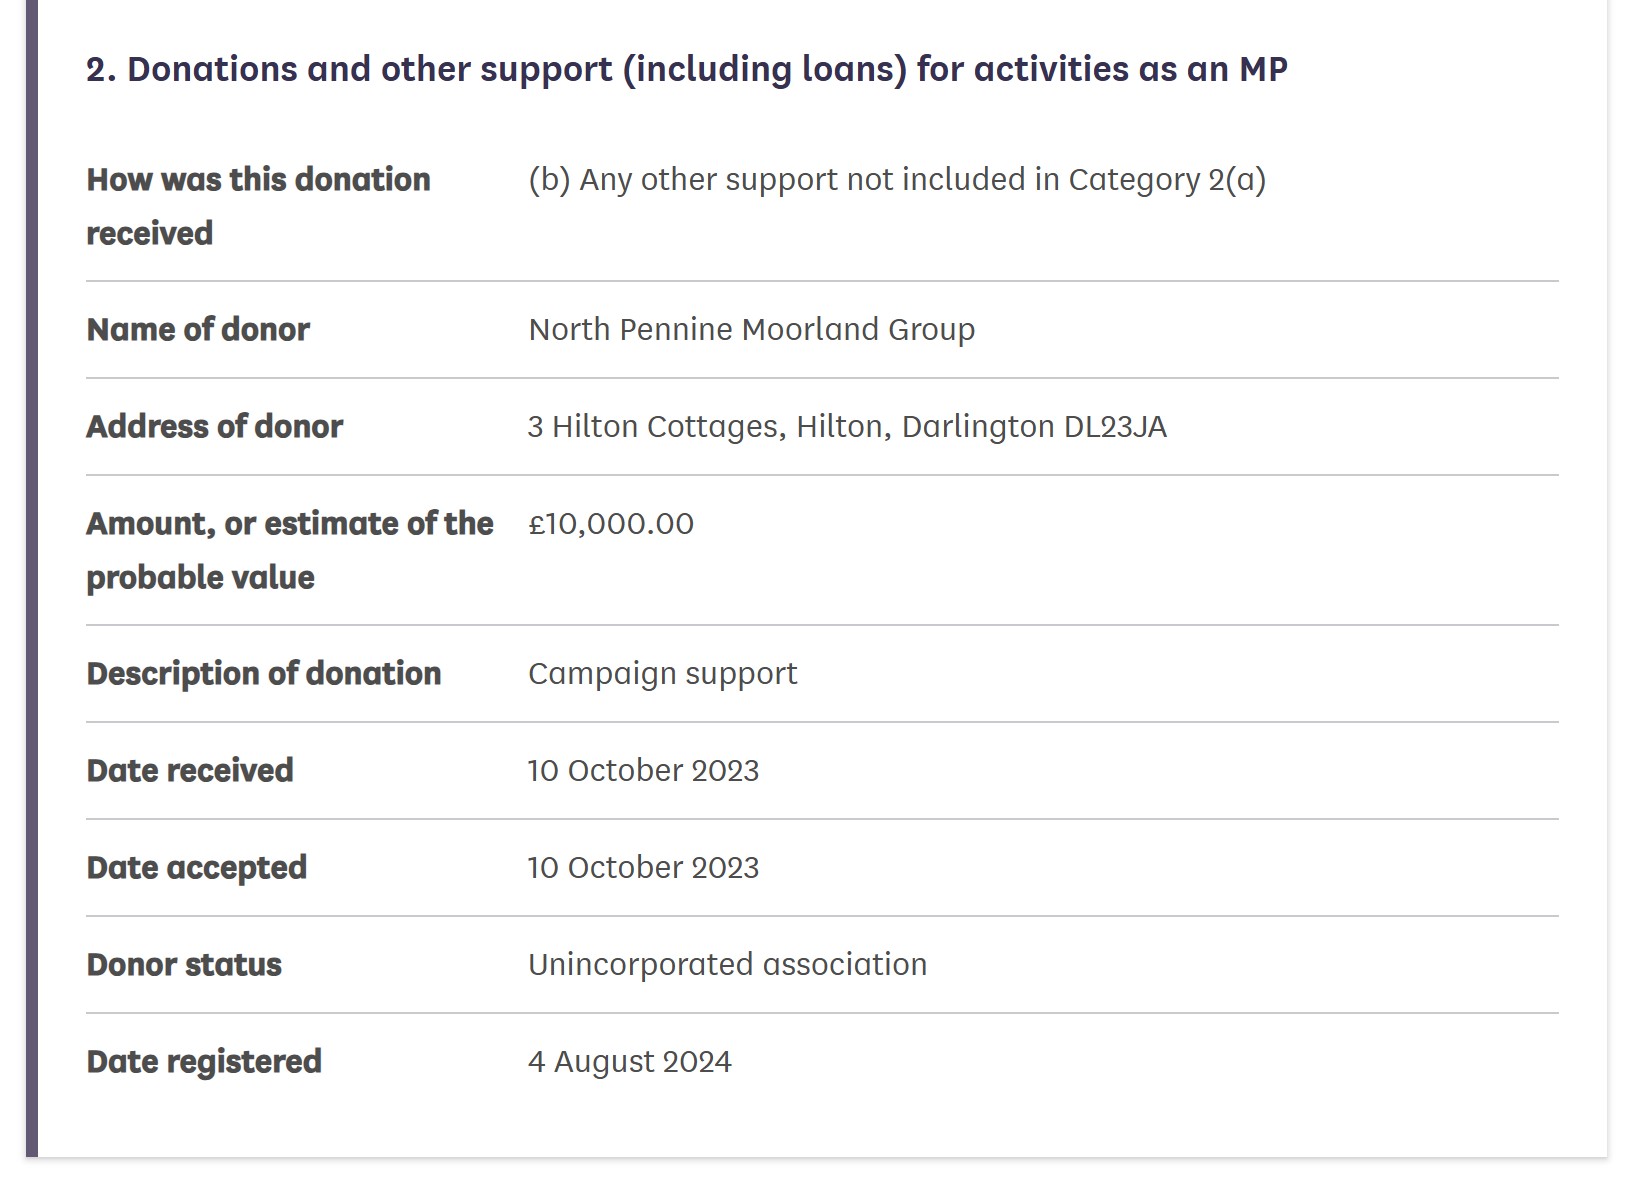Click the "Date received" label
Image resolution: width=1631 pixels, height=1179 pixels.
(190, 770)
